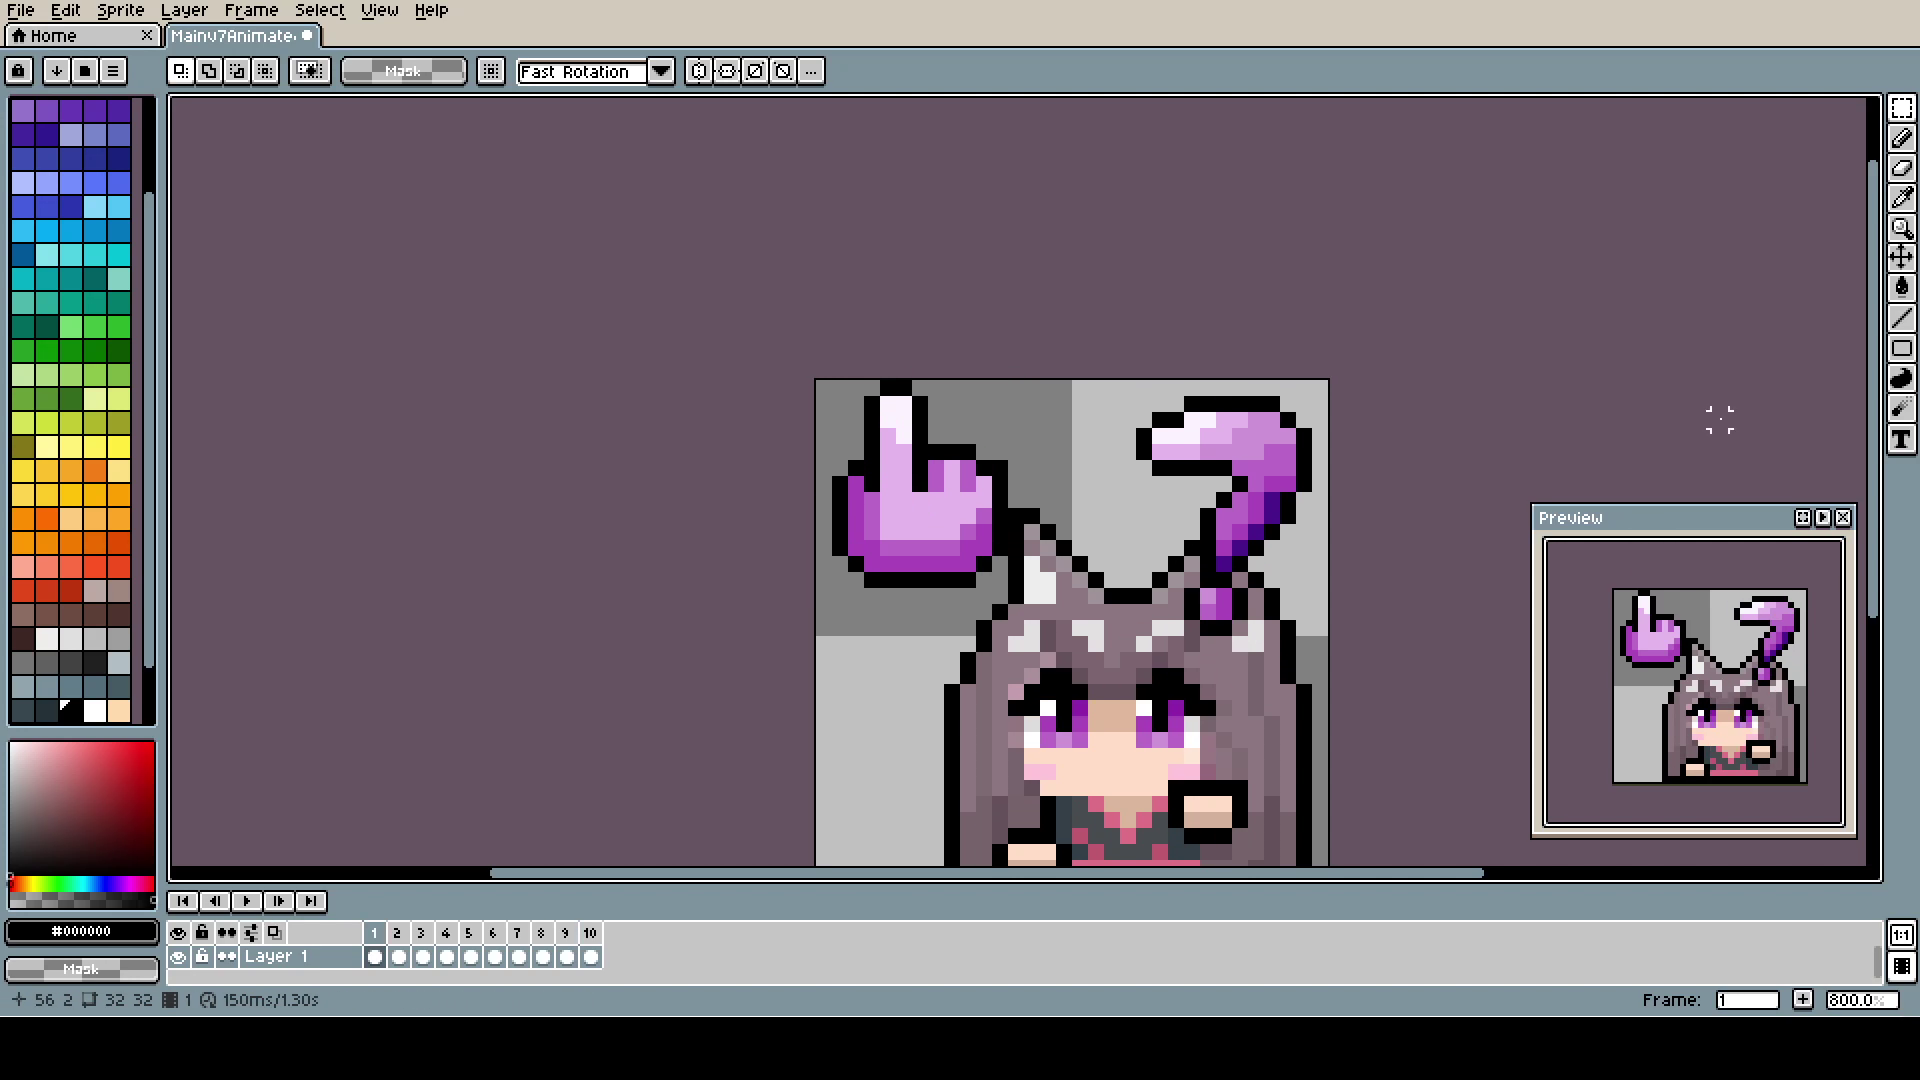Viewport: 1920px width, 1080px height.
Task: Open the Fast Rotation dropdown arrow
Action: click(661, 71)
